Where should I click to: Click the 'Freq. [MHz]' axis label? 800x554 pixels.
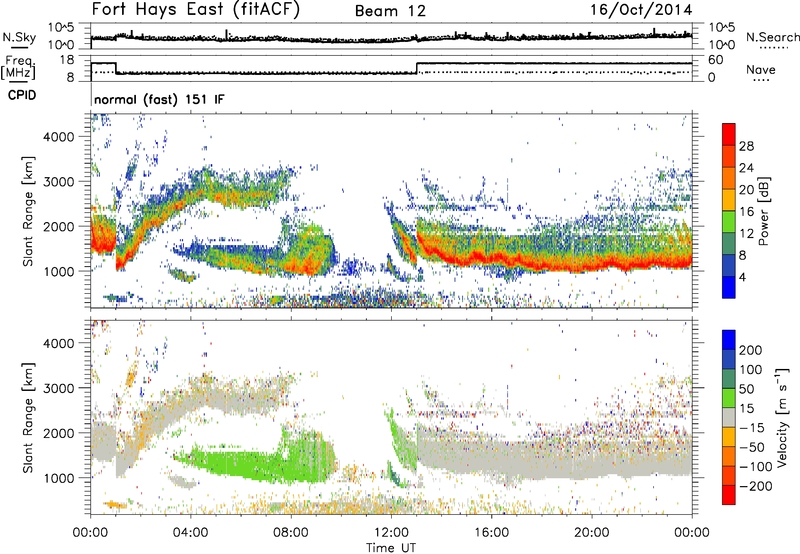coord(18,67)
